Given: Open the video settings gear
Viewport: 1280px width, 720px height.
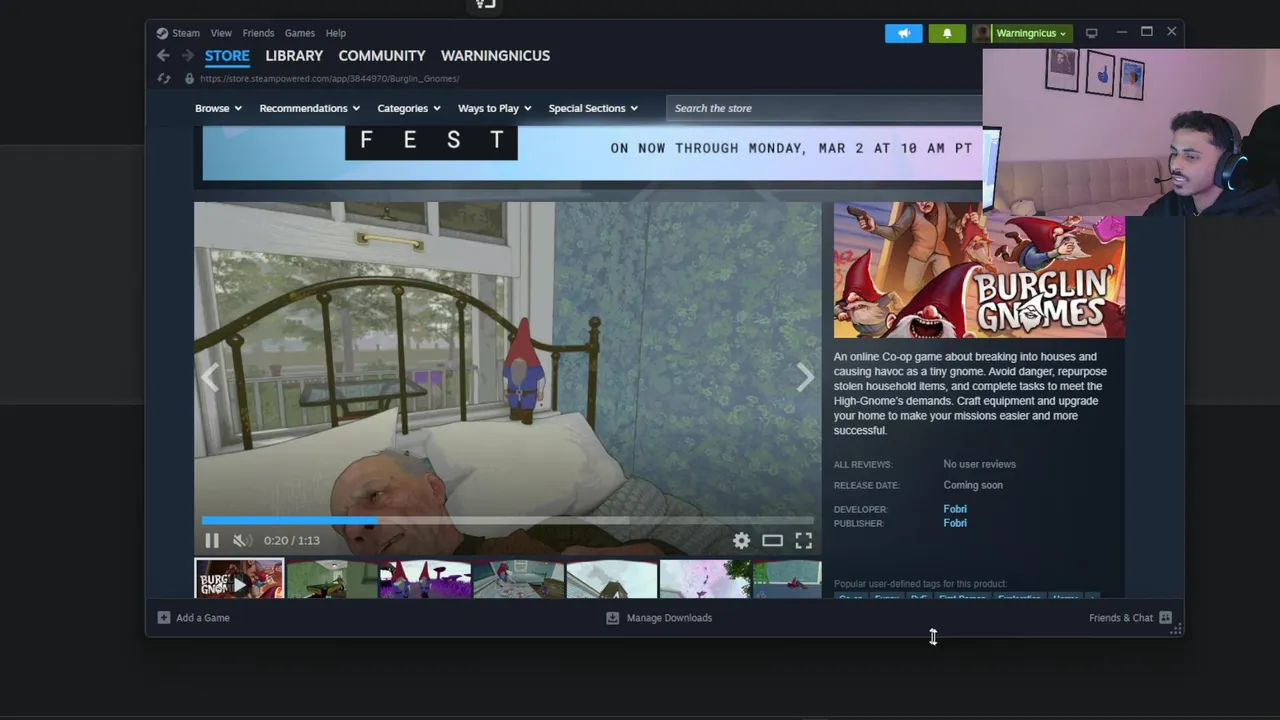Looking at the screenshot, I should click(741, 541).
